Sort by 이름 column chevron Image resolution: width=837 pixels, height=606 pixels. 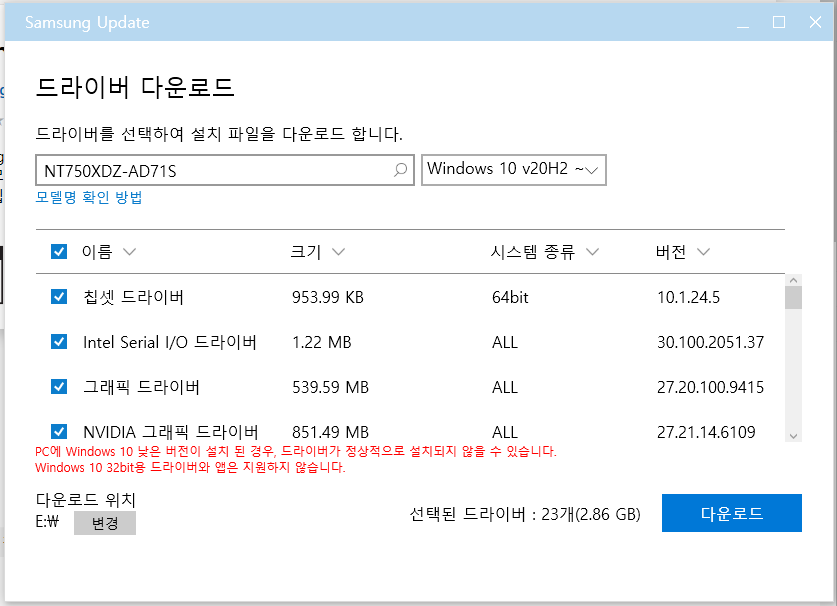click(x=130, y=251)
